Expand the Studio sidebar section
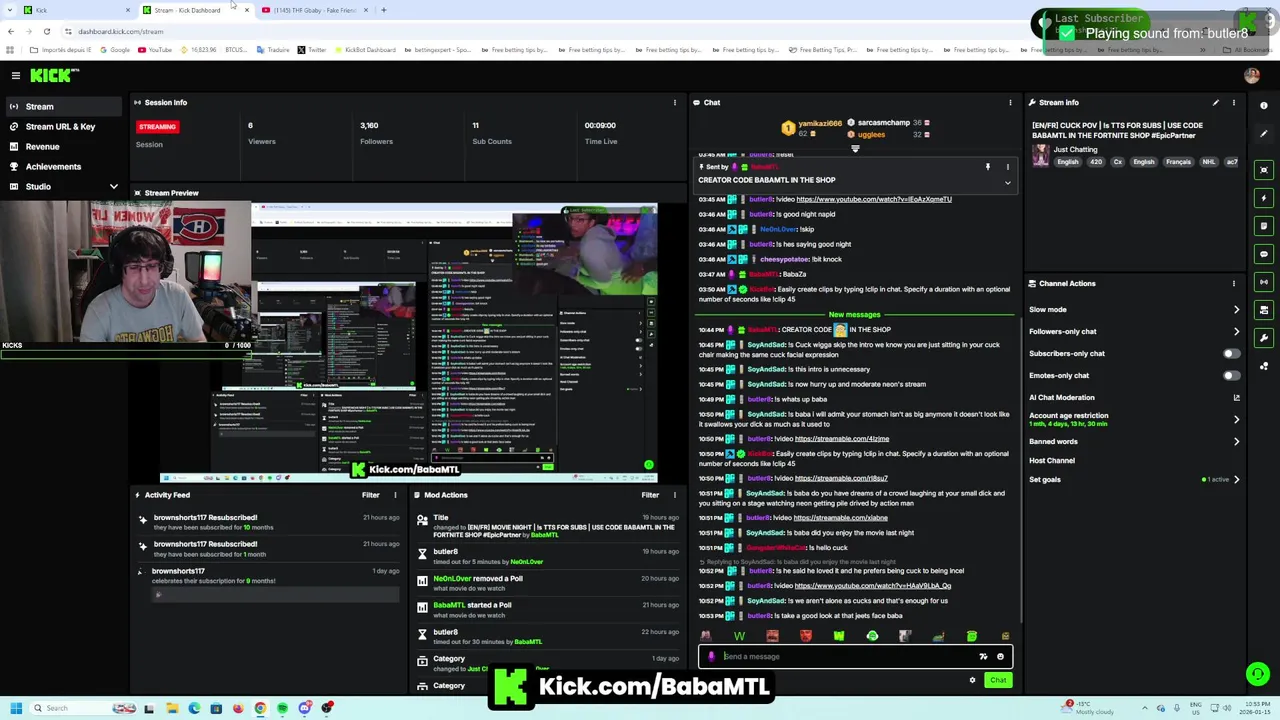Viewport: 1280px width, 720px height. pos(113,186)
